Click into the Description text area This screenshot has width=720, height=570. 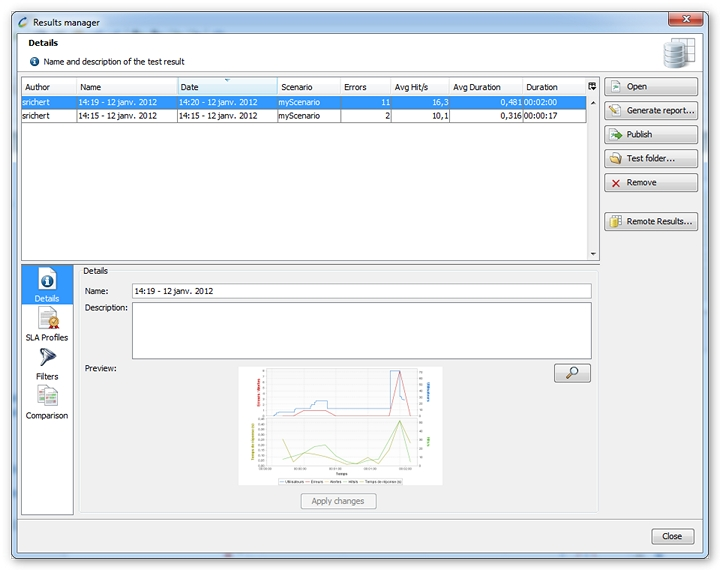(x=361, y=330)
